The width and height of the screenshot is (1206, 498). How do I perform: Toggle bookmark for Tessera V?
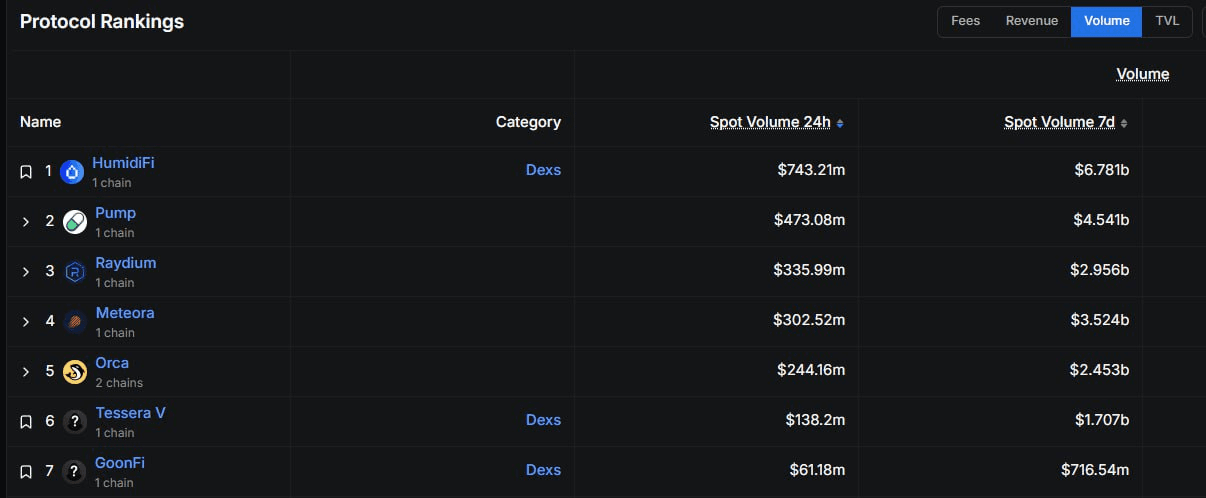26,422
